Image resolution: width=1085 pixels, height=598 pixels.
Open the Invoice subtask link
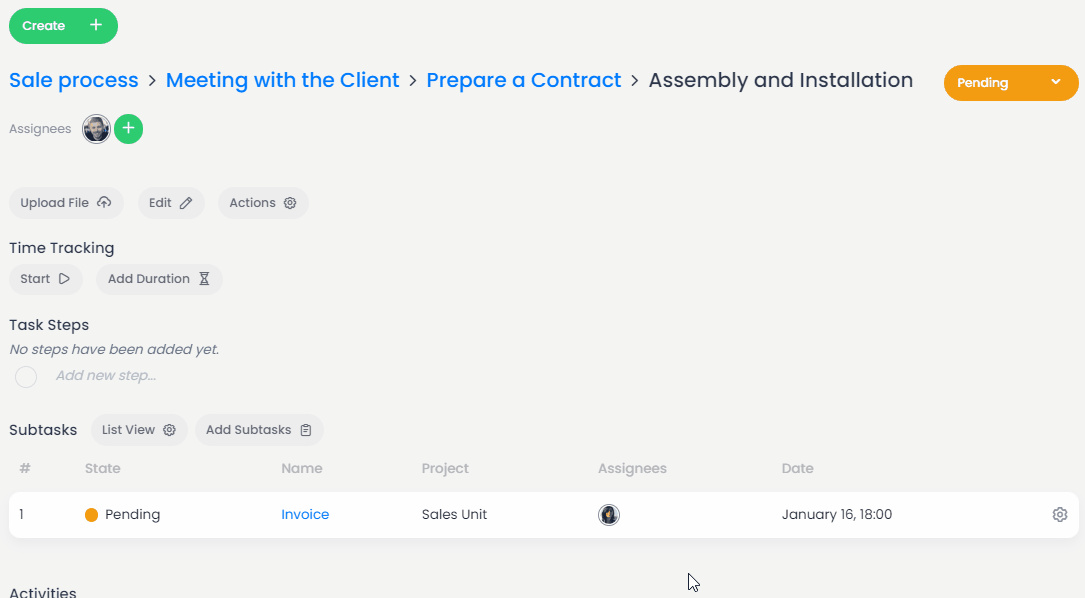coord(305,515)
